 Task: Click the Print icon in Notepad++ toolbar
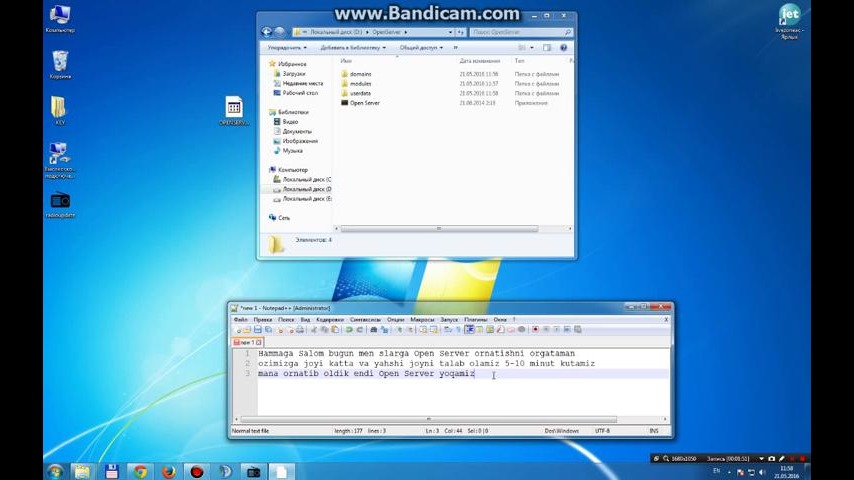301,330
